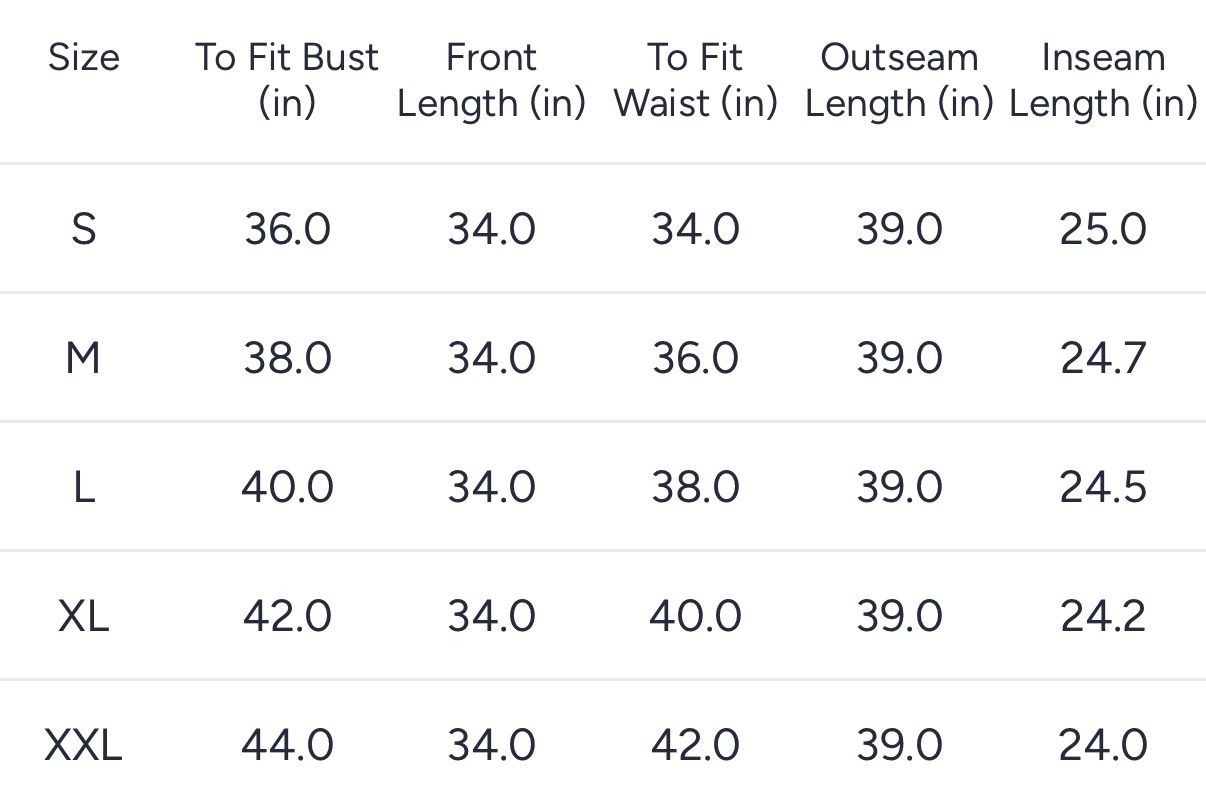The width and height of the screenshot is (1206, 806).
Task: Select the L size row label
Action: click(x=84, y=487)
